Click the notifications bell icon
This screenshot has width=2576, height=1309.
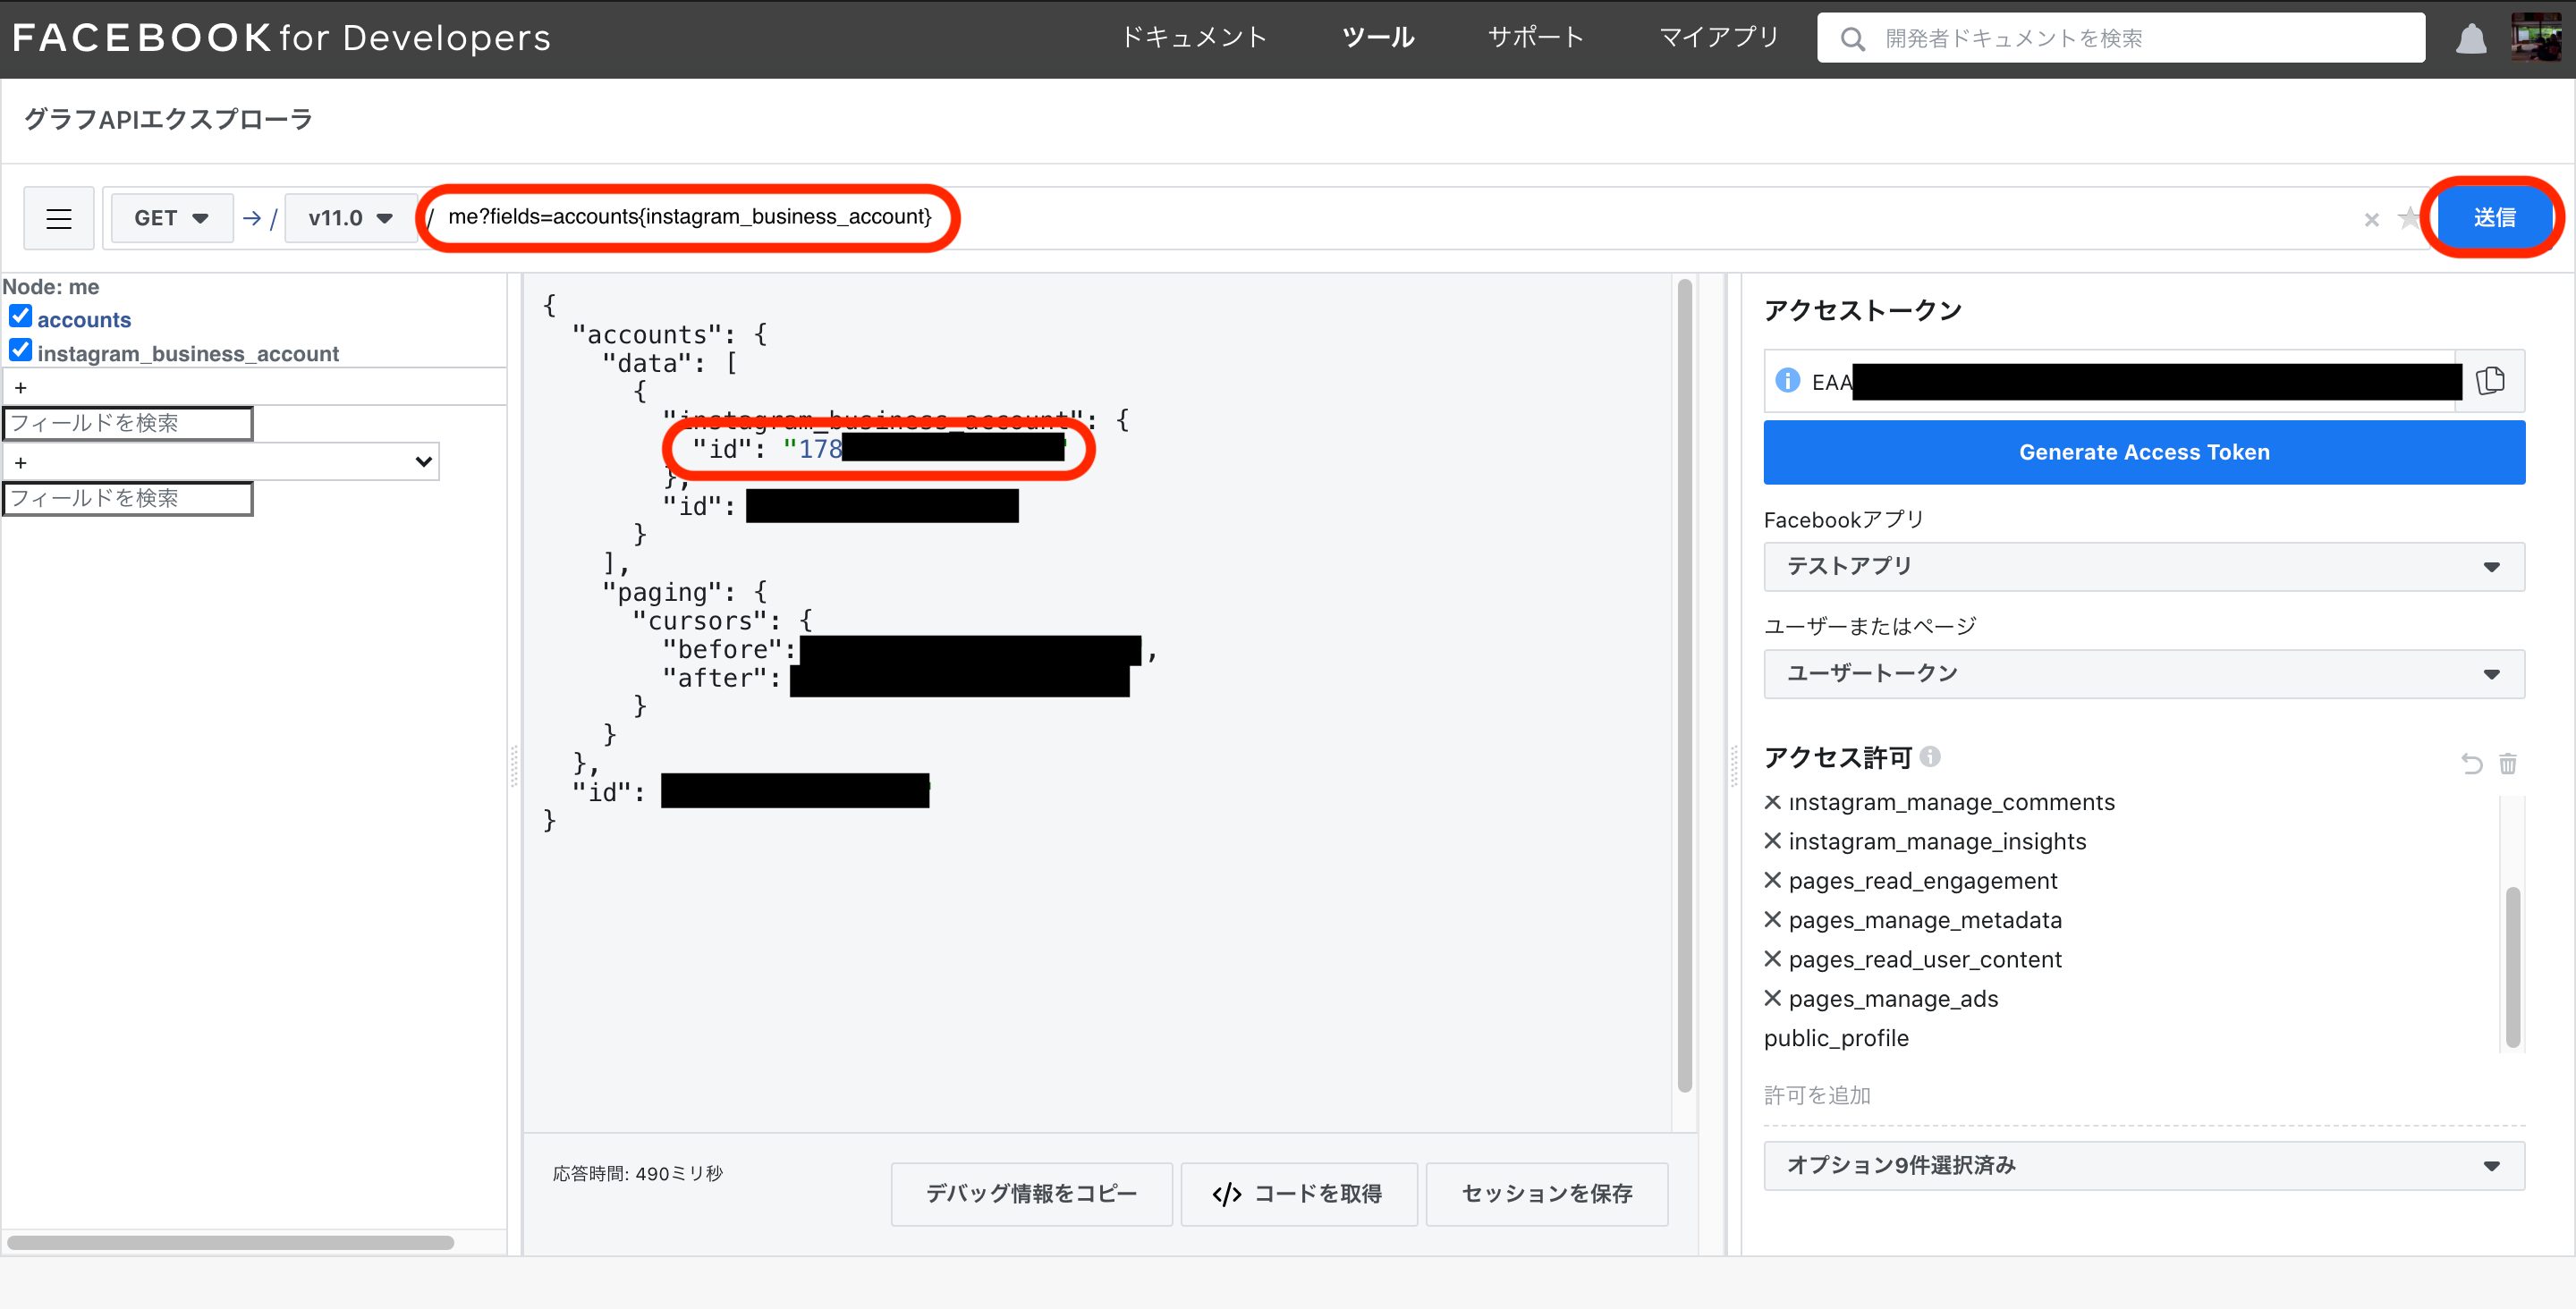(2471, 39)
